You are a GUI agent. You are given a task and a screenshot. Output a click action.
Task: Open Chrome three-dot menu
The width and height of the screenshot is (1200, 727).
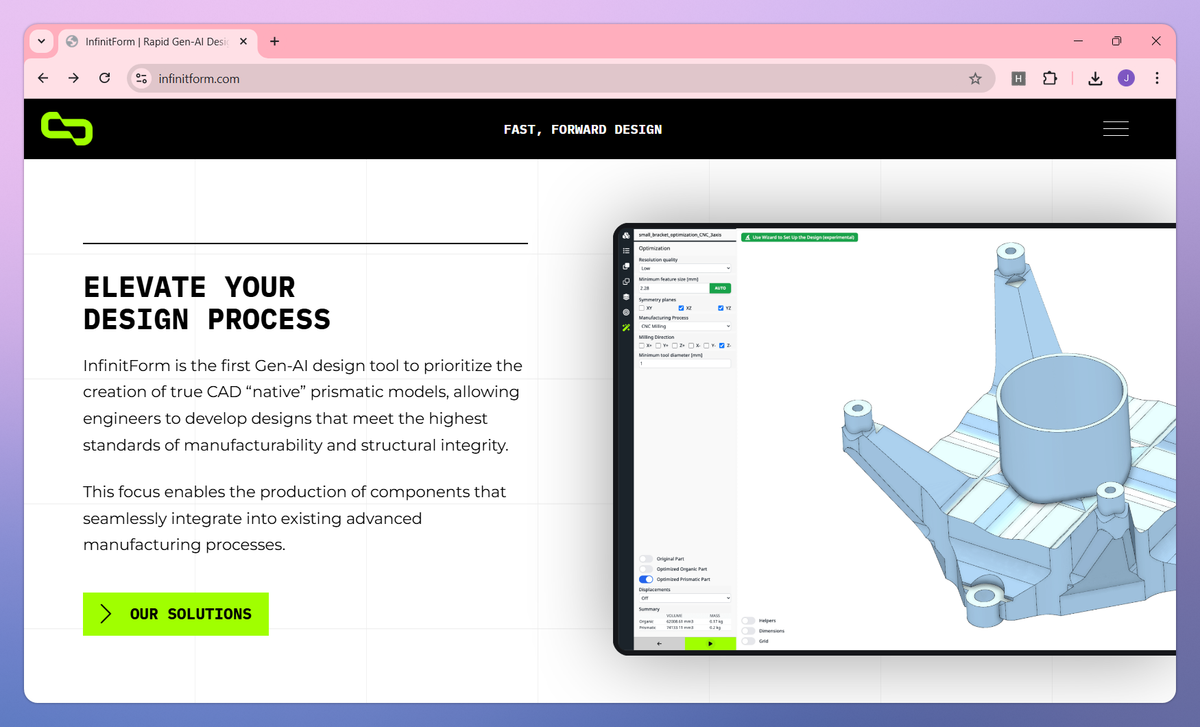[x=1157, y=78]
